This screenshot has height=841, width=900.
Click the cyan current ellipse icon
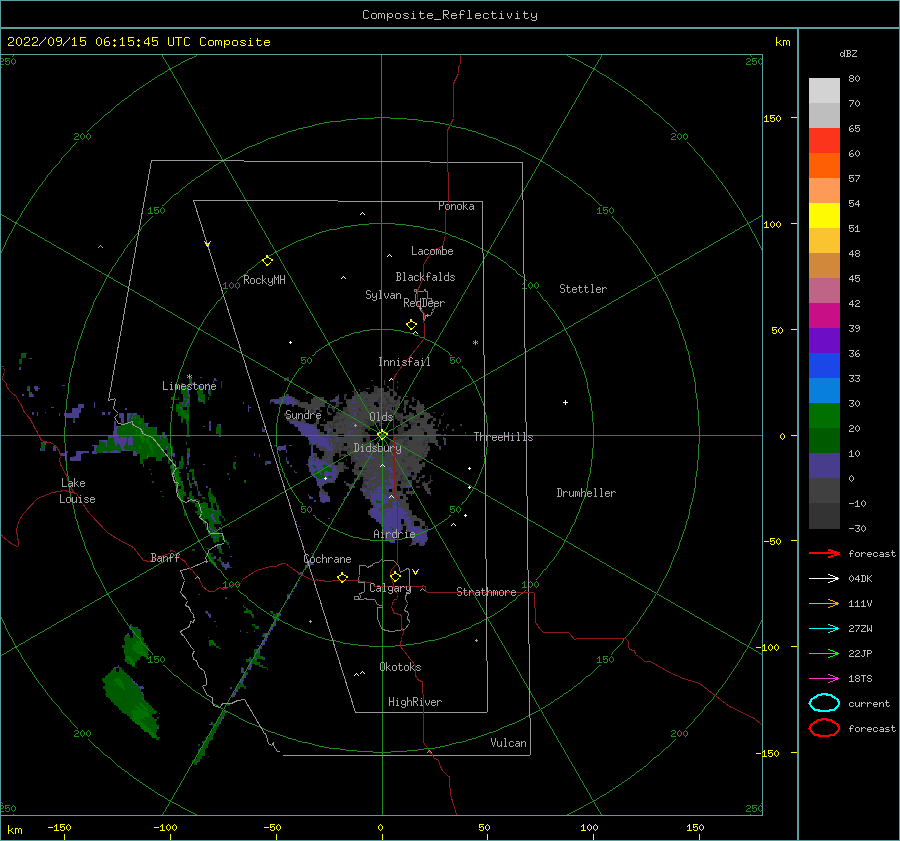824,703
